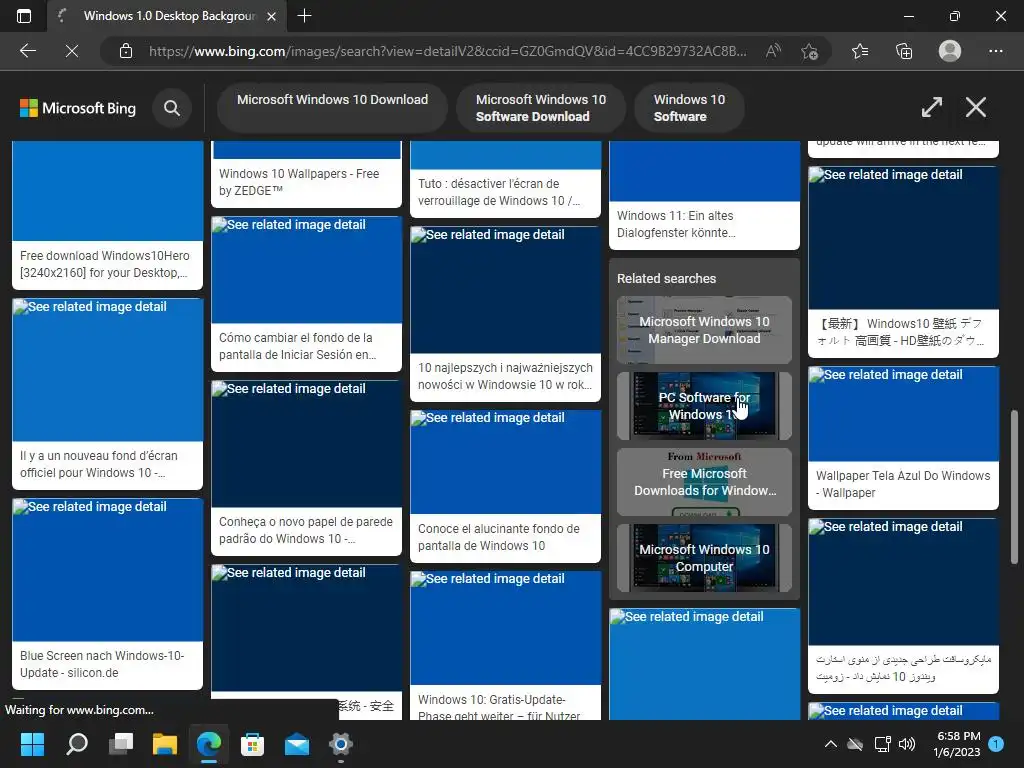Click the page vertical scrollbar thumb
This screenshot has height=768, width=1024.
pyautogui.click(x=1014, y=487)
